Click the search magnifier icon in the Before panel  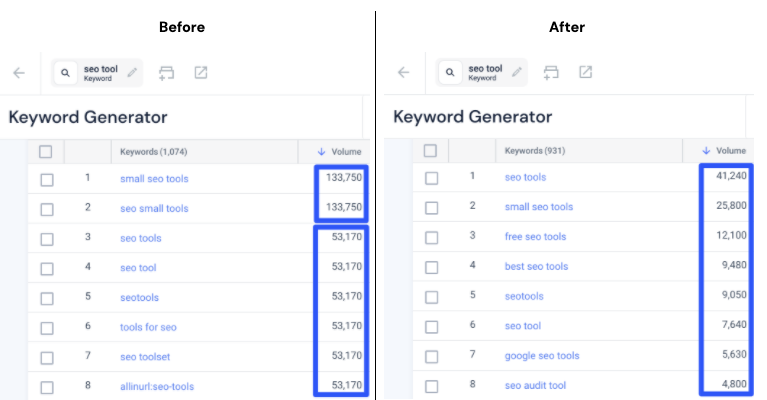(x=65, y=73)
